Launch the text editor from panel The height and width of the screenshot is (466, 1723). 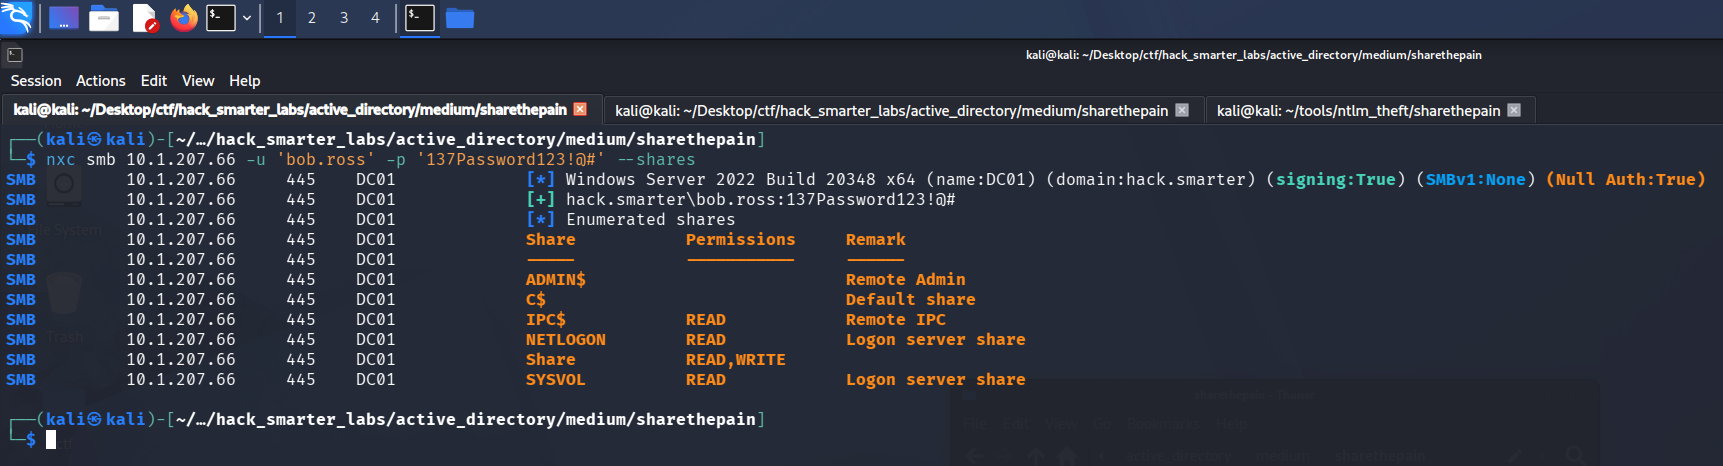[x=145, y=18]
